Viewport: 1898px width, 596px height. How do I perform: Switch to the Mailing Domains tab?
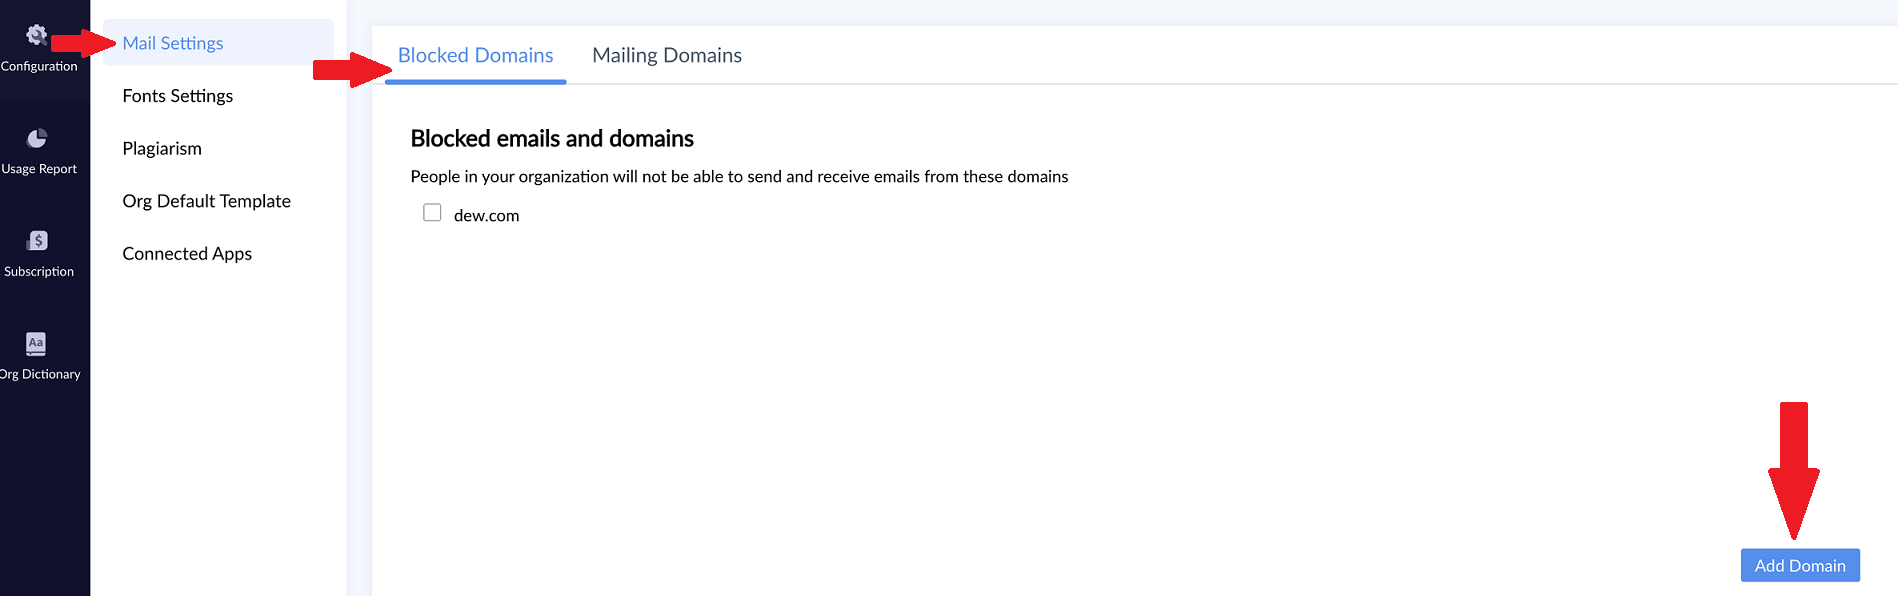[x=667, y=55]
